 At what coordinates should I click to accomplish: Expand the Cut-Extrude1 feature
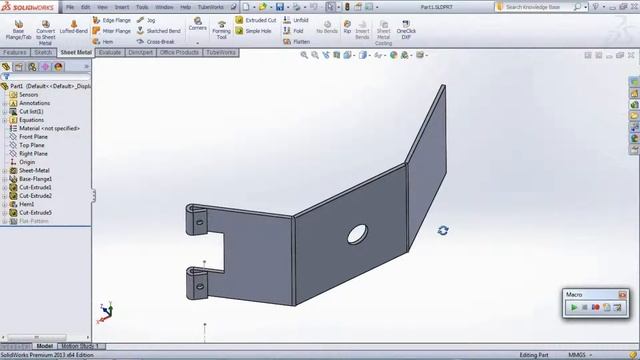pyautogui.click(x=4, y=187)
